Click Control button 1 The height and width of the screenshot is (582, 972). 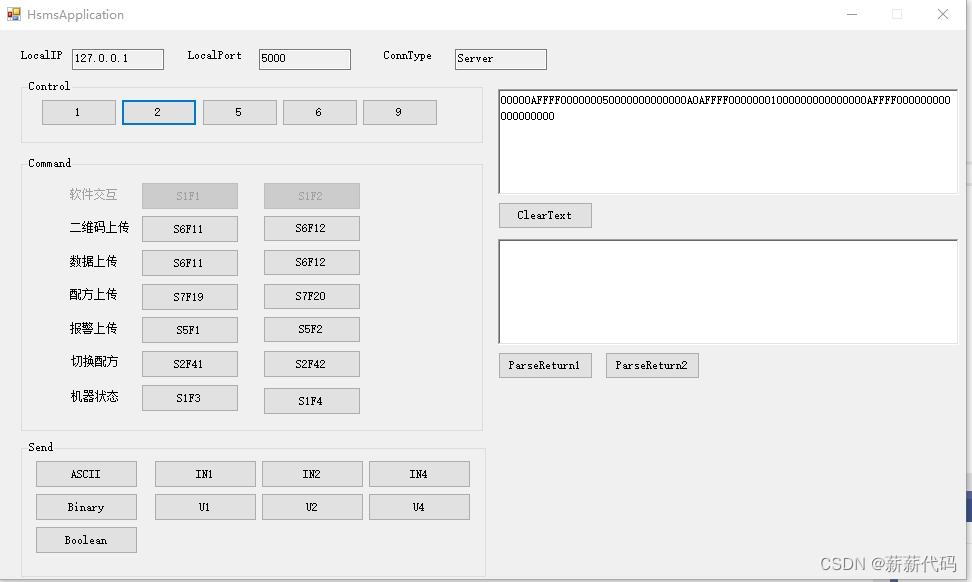click(x=79, y=112)
